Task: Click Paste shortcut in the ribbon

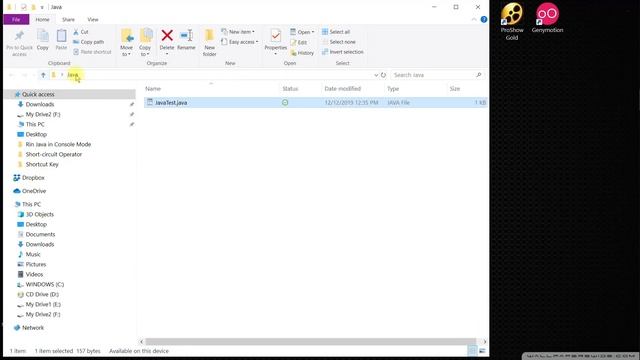Action: [92, 52]
